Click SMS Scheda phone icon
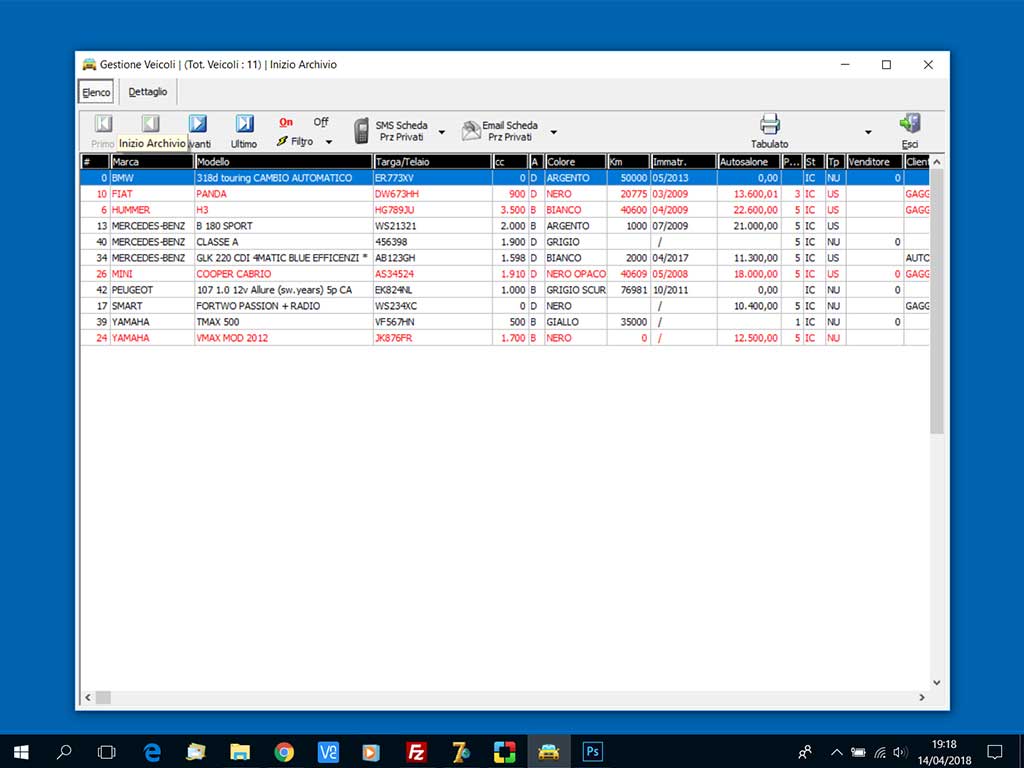Image resolution: width=1024 pixels, height=768 pixels. pyautogui.click(x=361, y=131)
